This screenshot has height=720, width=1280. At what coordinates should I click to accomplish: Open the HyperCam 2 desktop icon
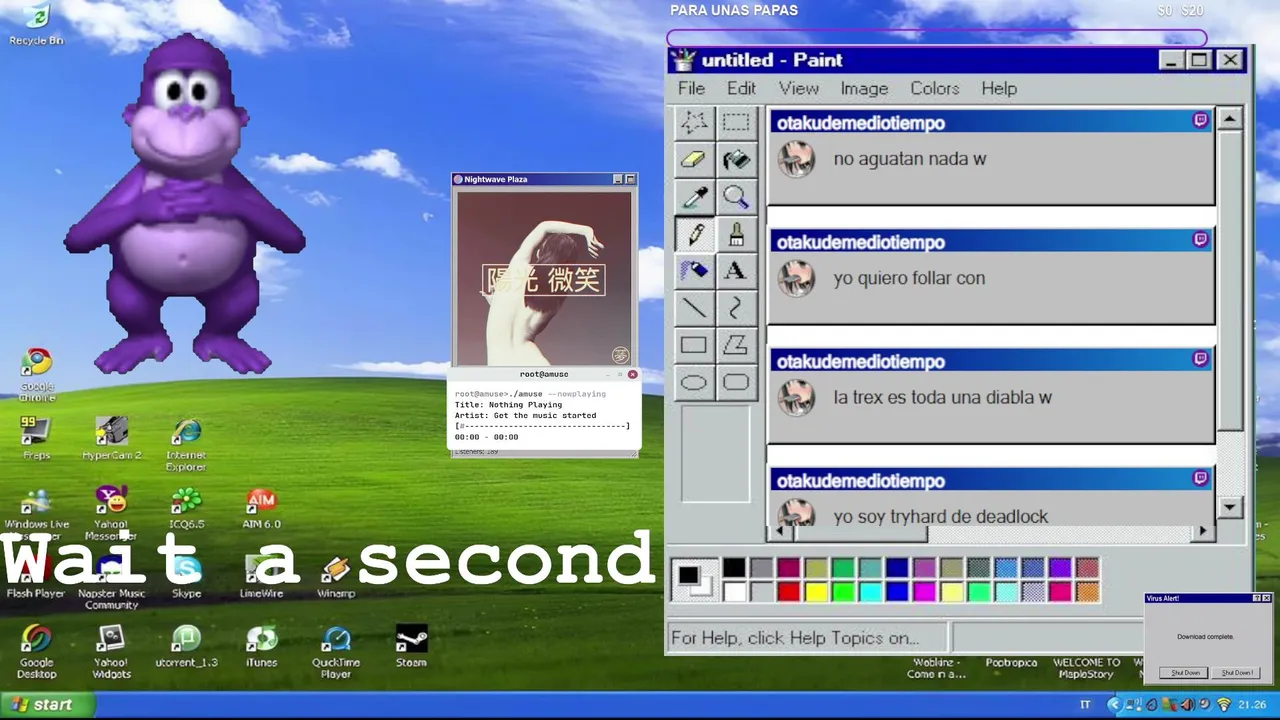tap(111, 437)
